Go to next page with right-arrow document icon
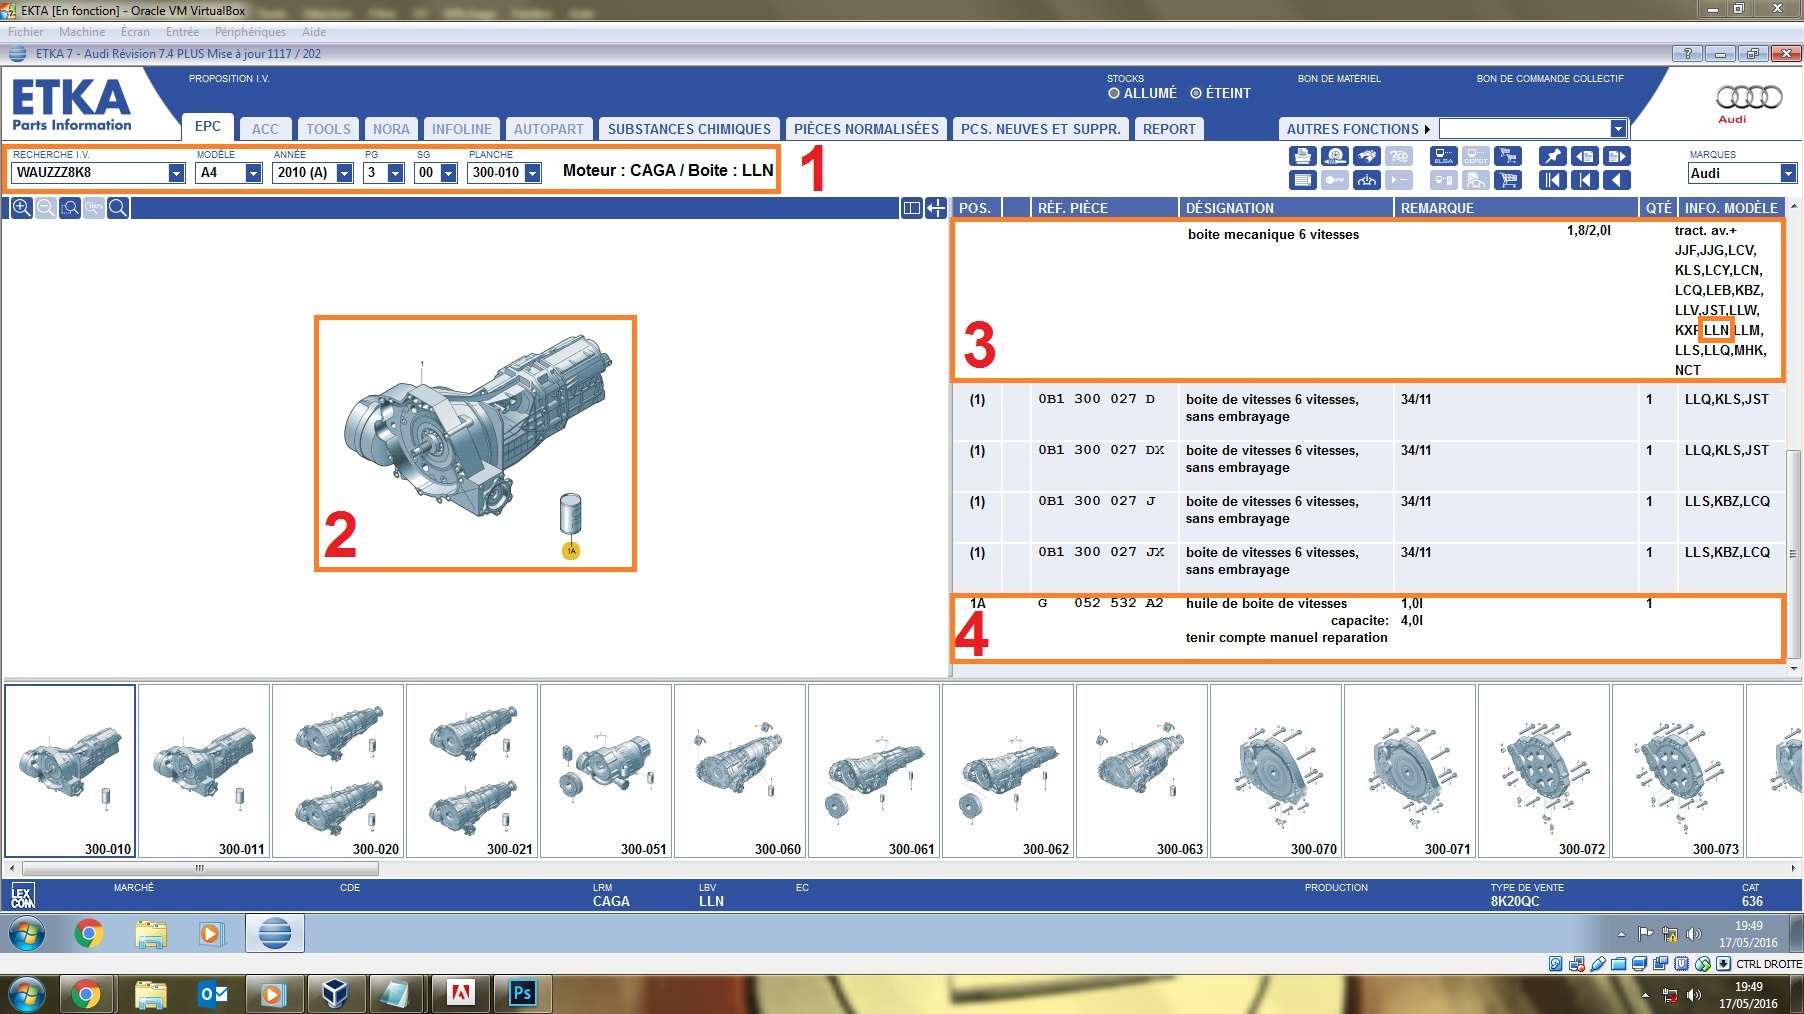This screenshot has width=1804, height=1014. pos(1617,156)
